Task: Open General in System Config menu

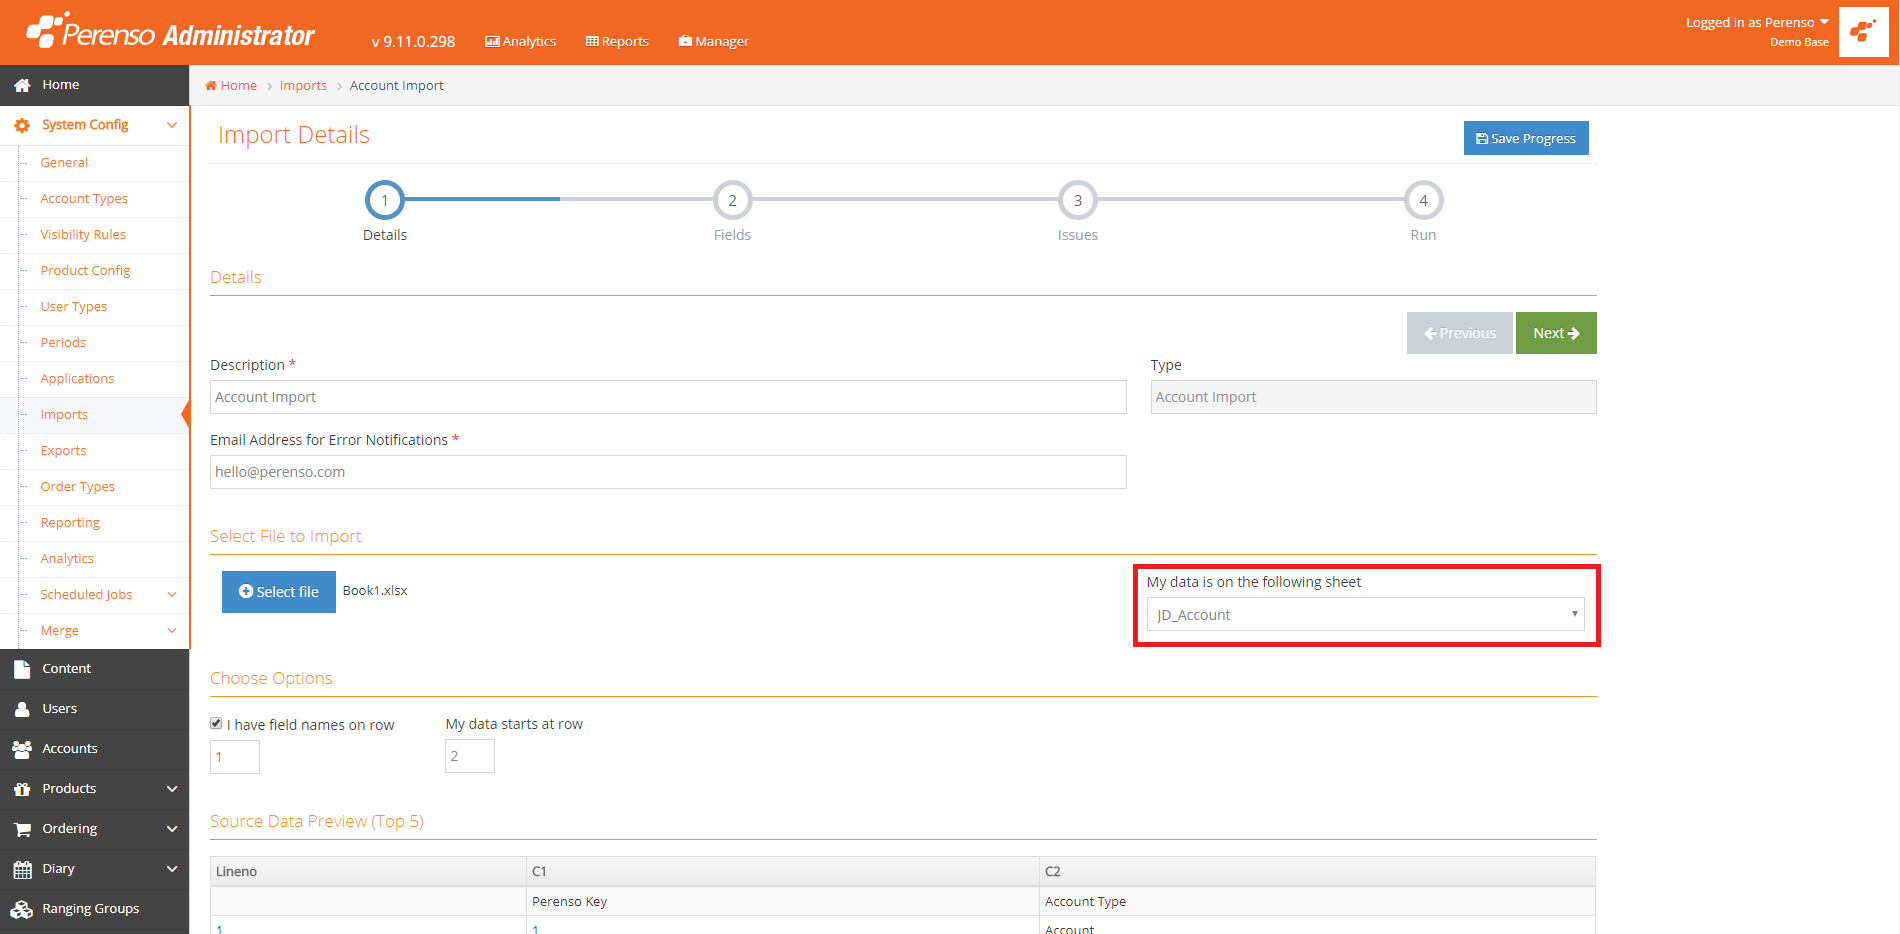Action: click(64, 163)
